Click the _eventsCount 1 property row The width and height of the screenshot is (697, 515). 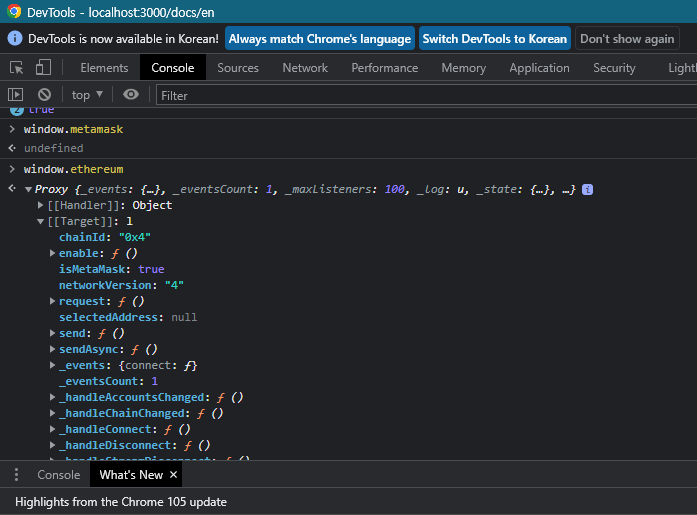tap(108, 381)
